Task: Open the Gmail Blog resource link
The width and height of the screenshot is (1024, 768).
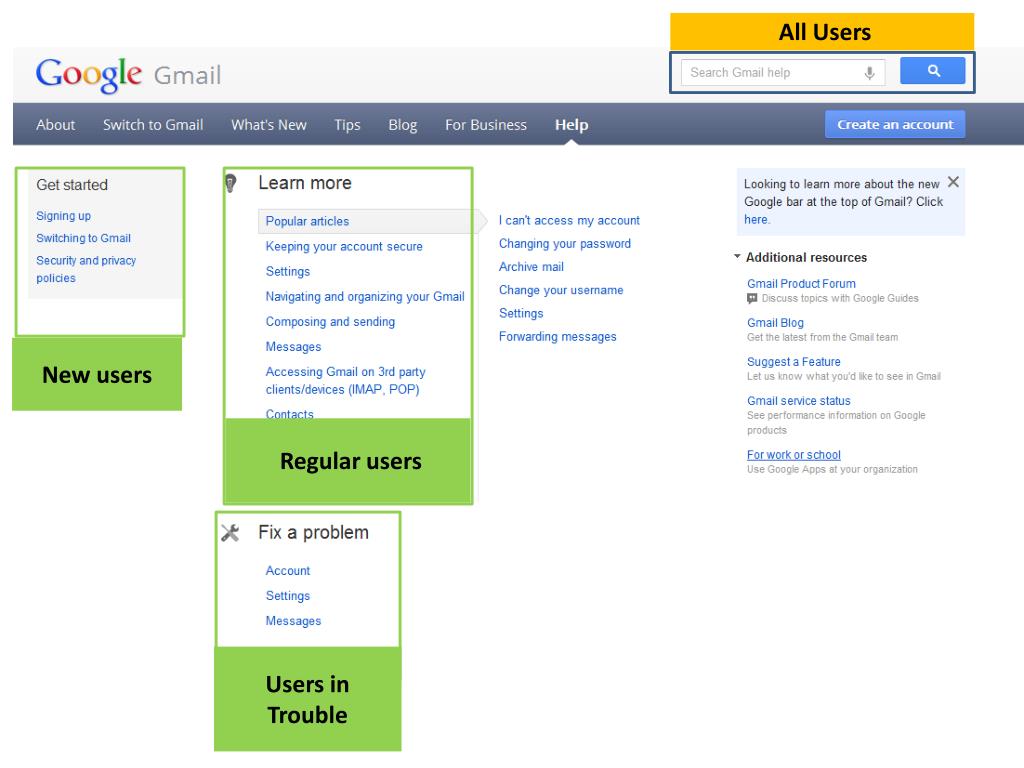Action: click(775, 323)
